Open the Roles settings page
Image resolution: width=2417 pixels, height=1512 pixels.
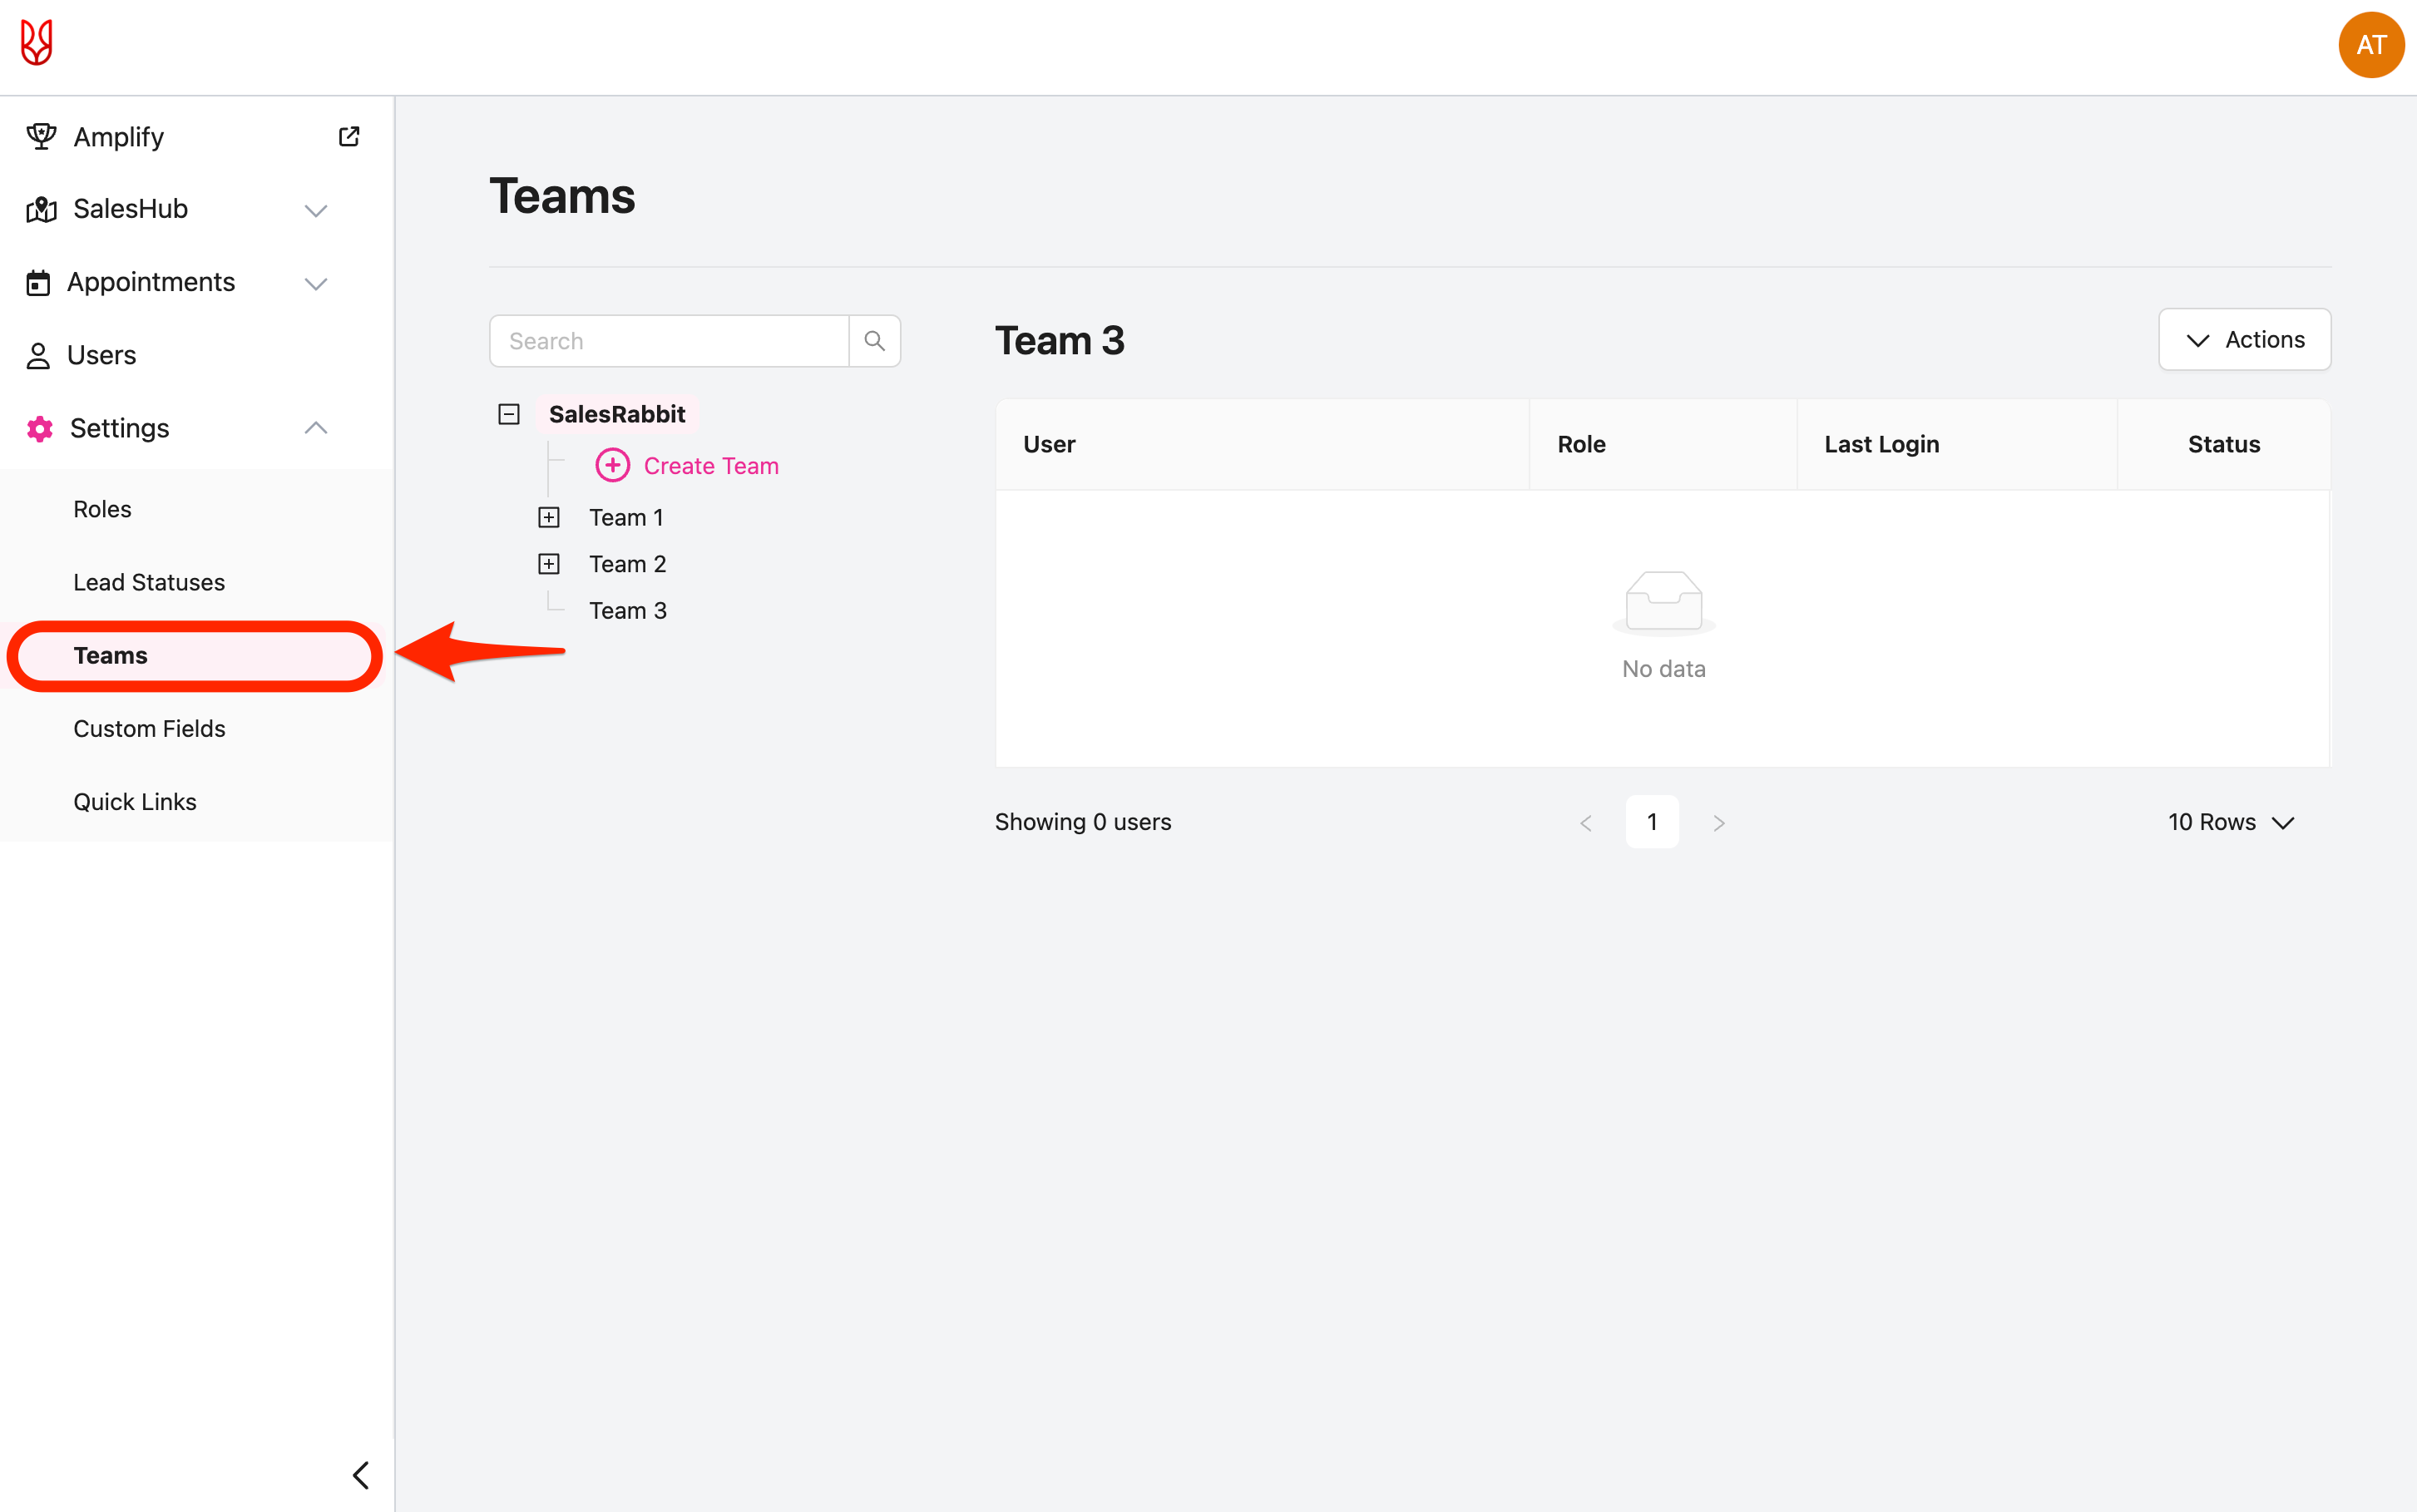coord(102,509)
